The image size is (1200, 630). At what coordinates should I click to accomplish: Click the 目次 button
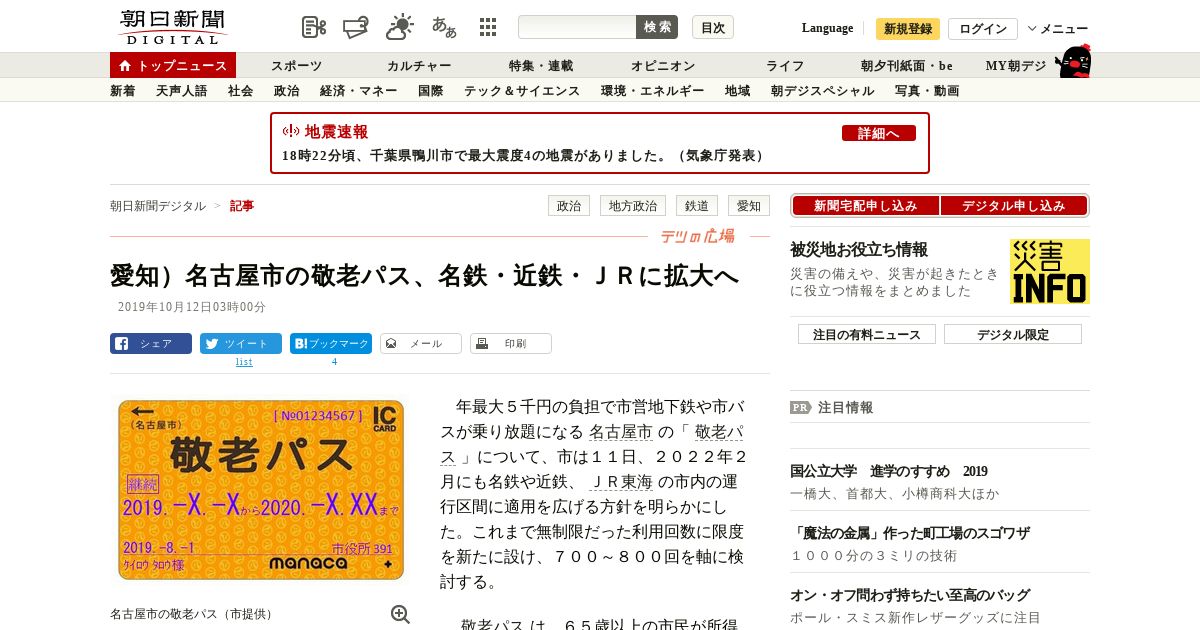click(713, 27)
